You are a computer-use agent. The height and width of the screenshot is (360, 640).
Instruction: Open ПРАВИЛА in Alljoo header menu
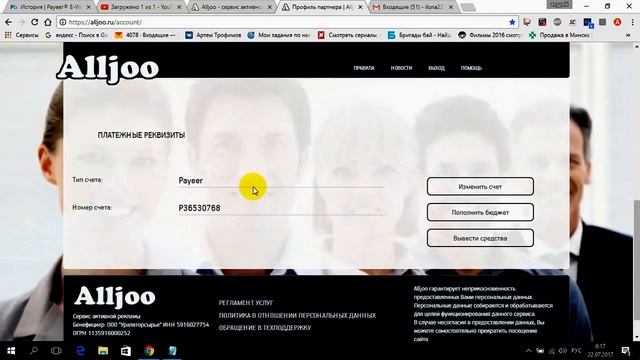(x=364, y=68)
